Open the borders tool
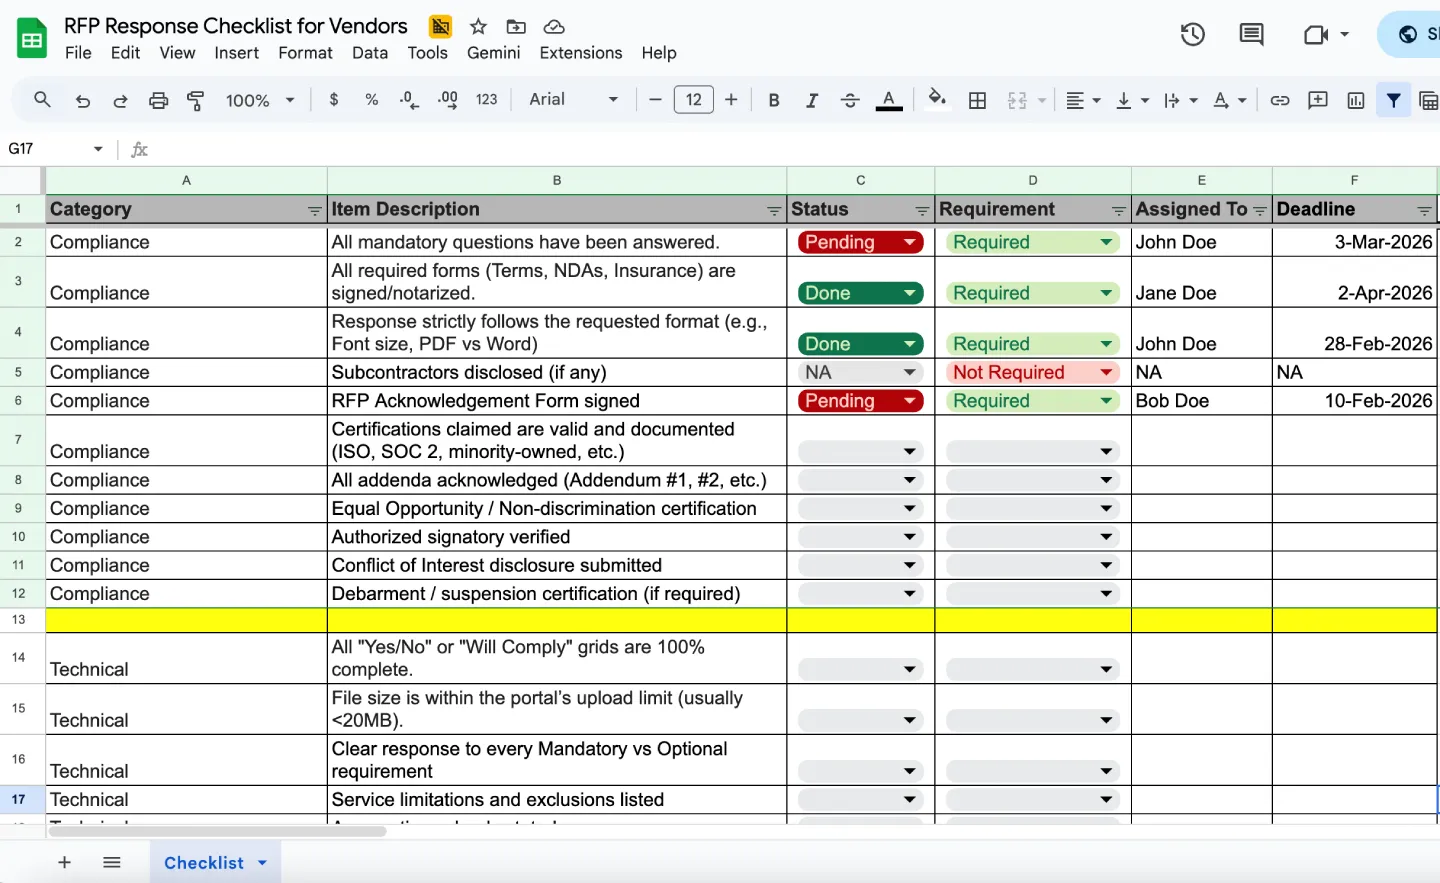 (978, 100)
